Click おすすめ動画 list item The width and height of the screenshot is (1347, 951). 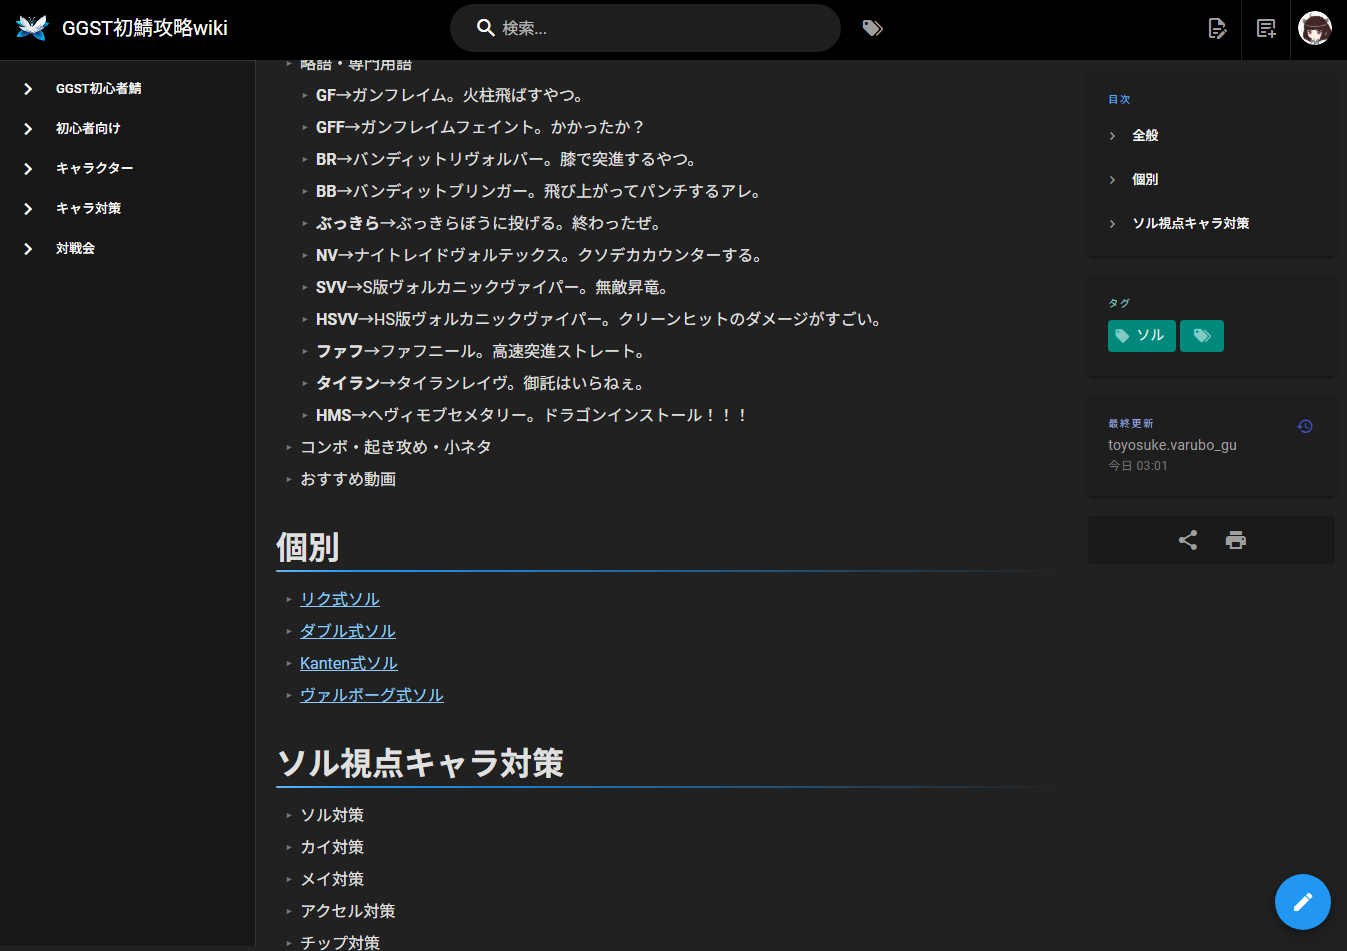tap(348, 479)
